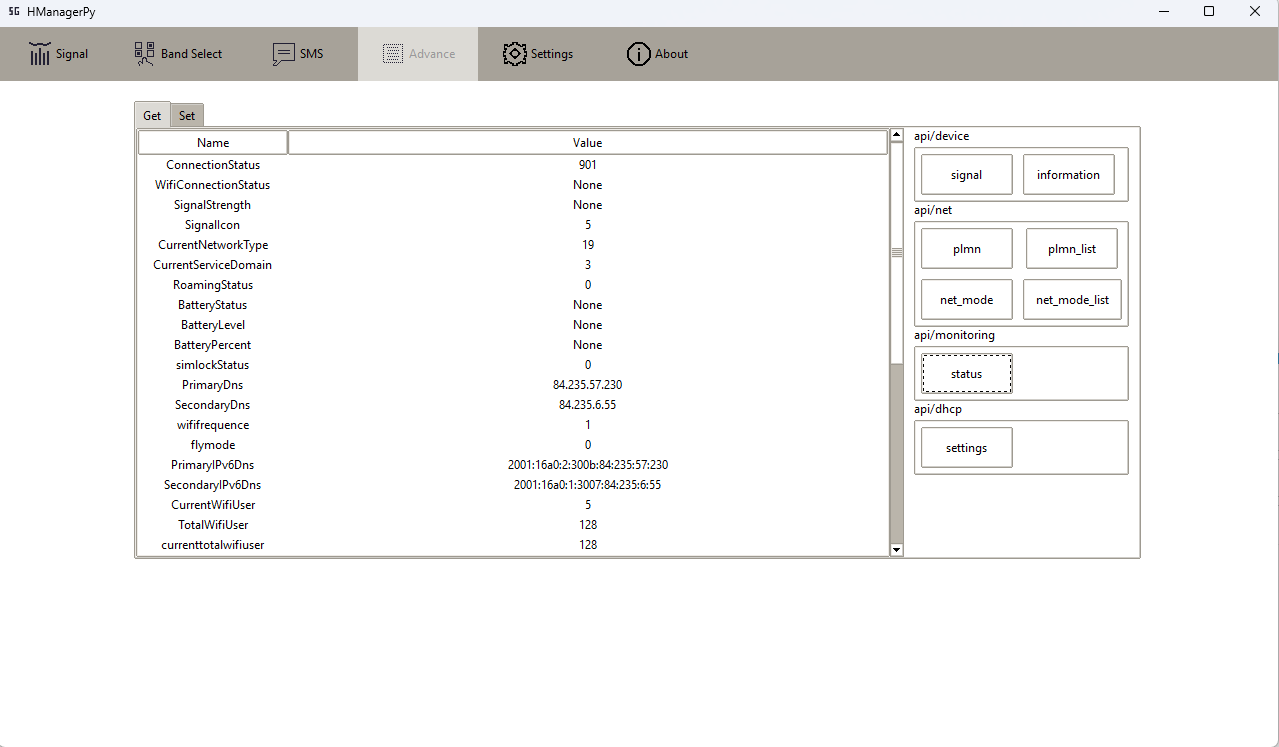1279x747 pixels.
Task: Click the Name column header
Action: tap(213, 143)
